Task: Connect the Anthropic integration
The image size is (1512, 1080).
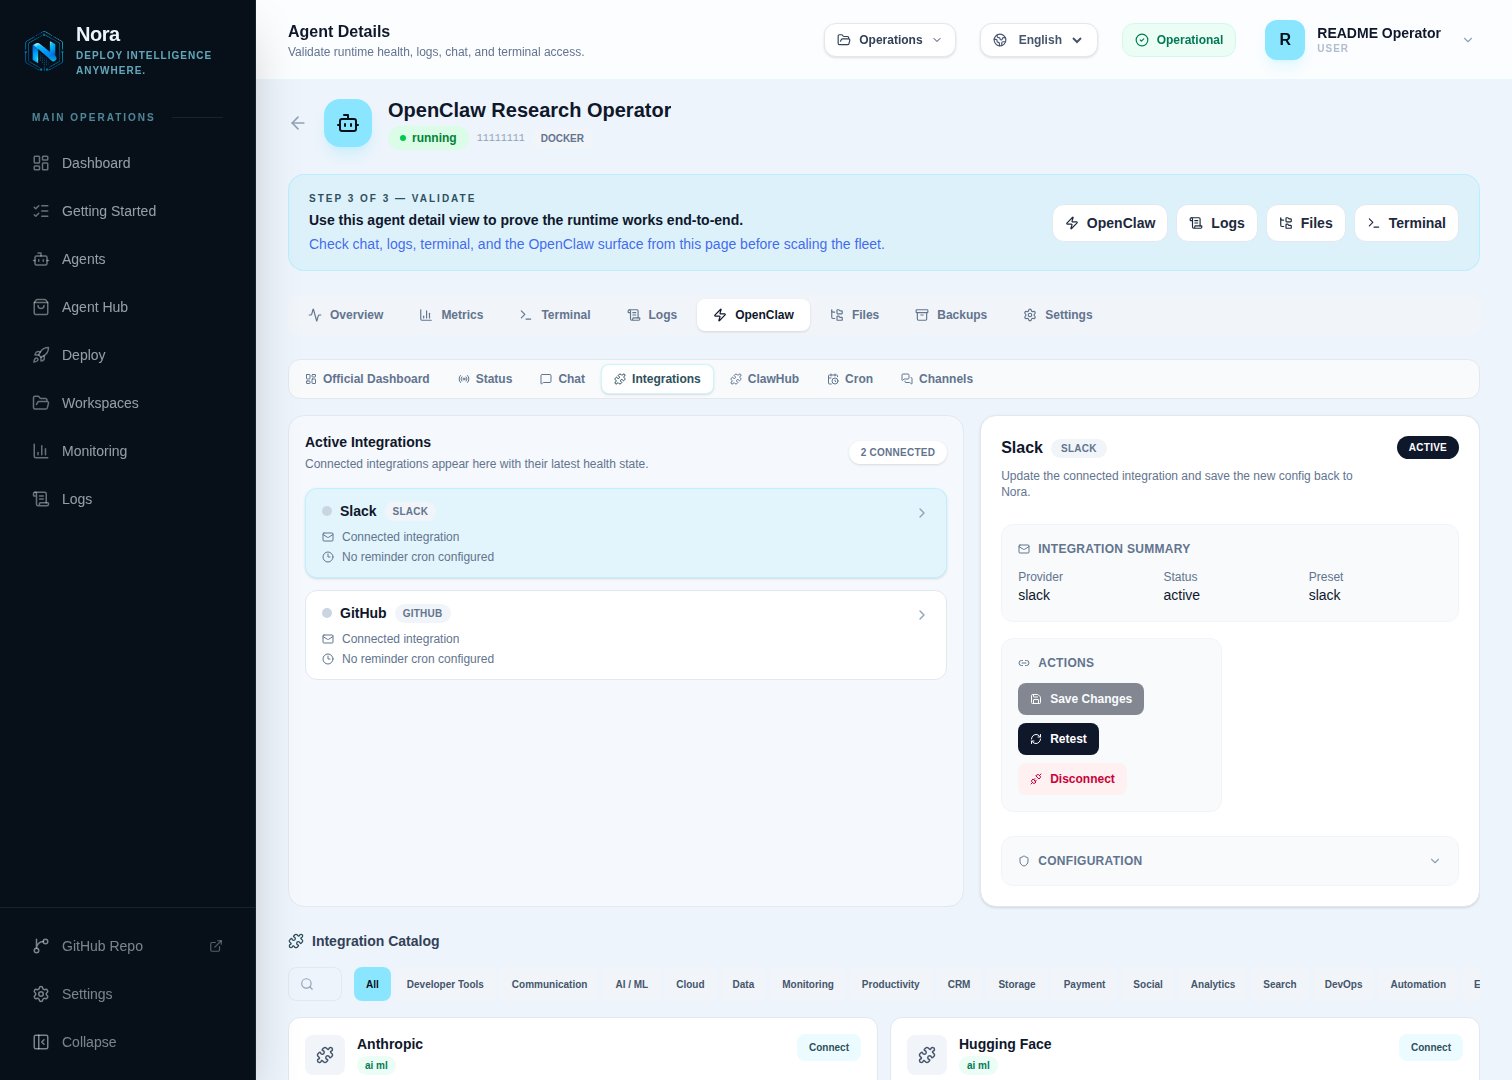Action: 829,1048
